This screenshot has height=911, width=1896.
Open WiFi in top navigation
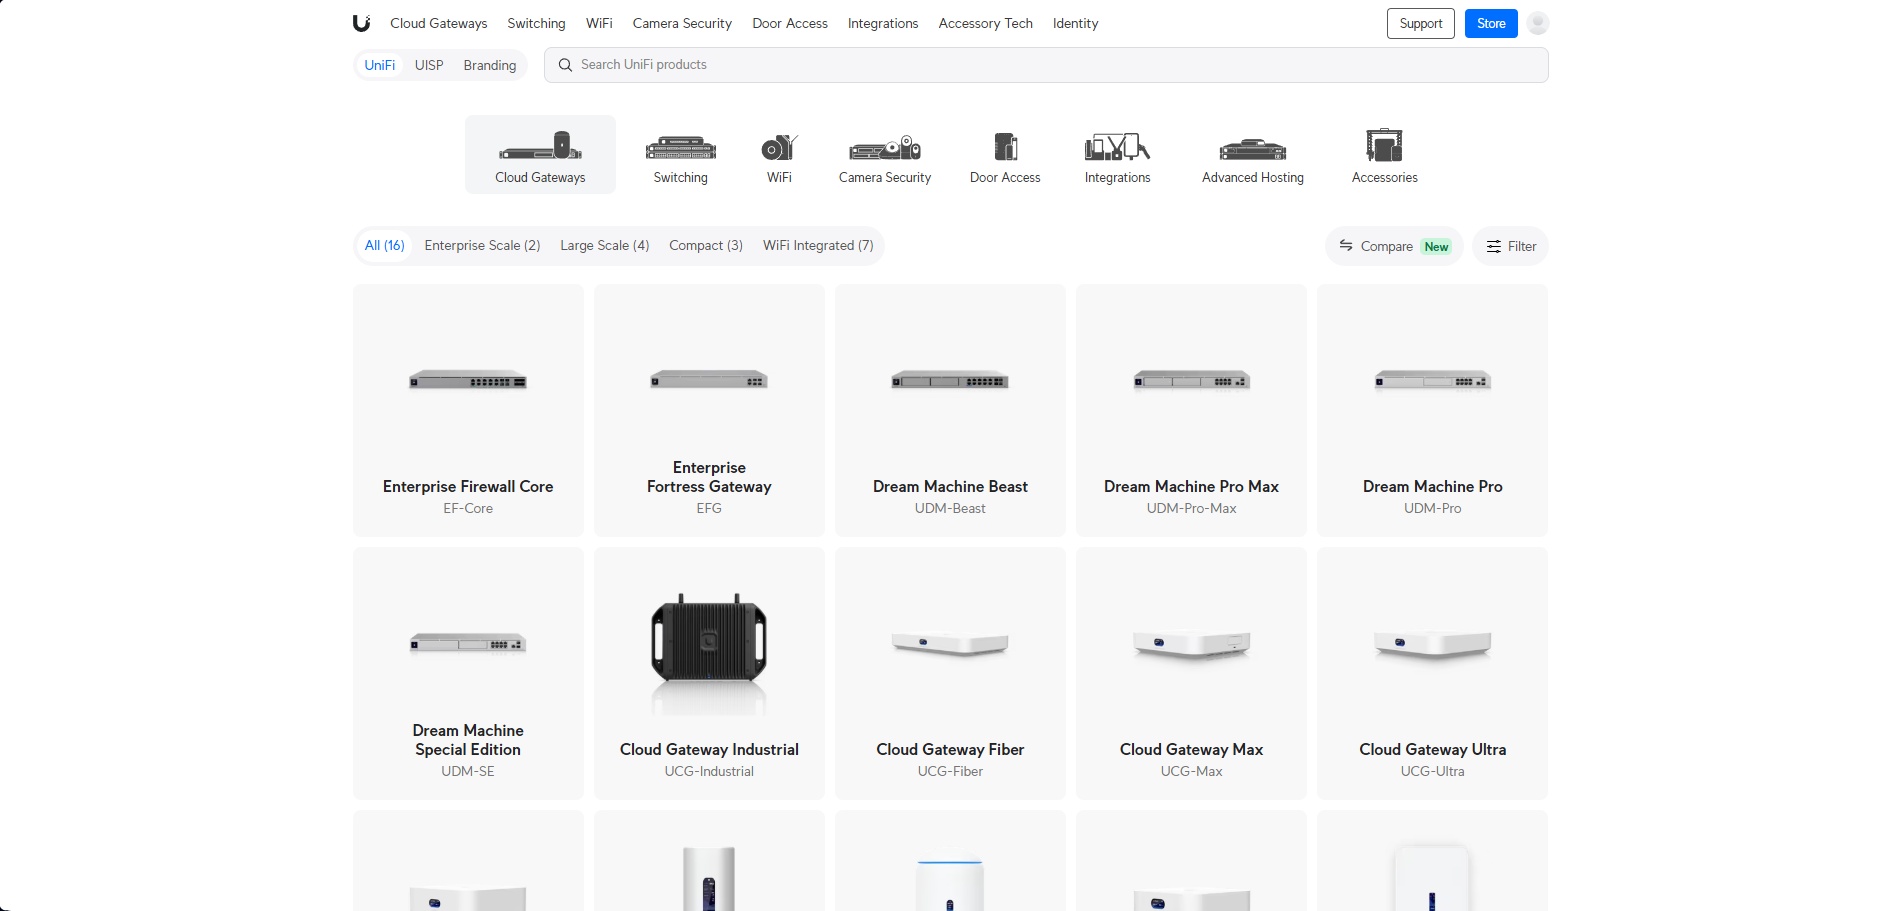coord(599,23)
